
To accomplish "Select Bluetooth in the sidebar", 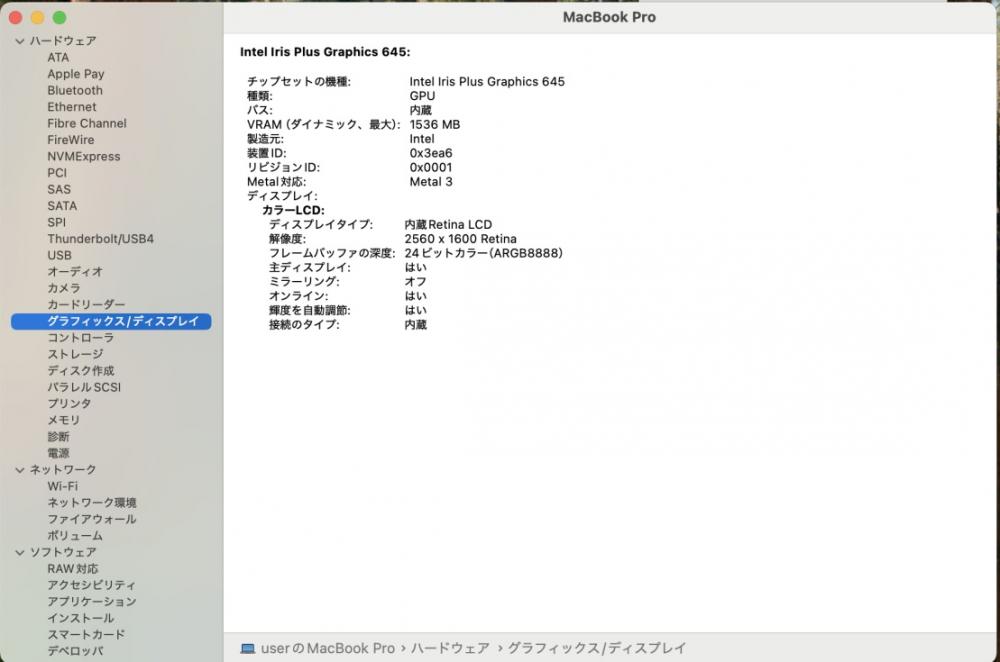I will [75, 91].
